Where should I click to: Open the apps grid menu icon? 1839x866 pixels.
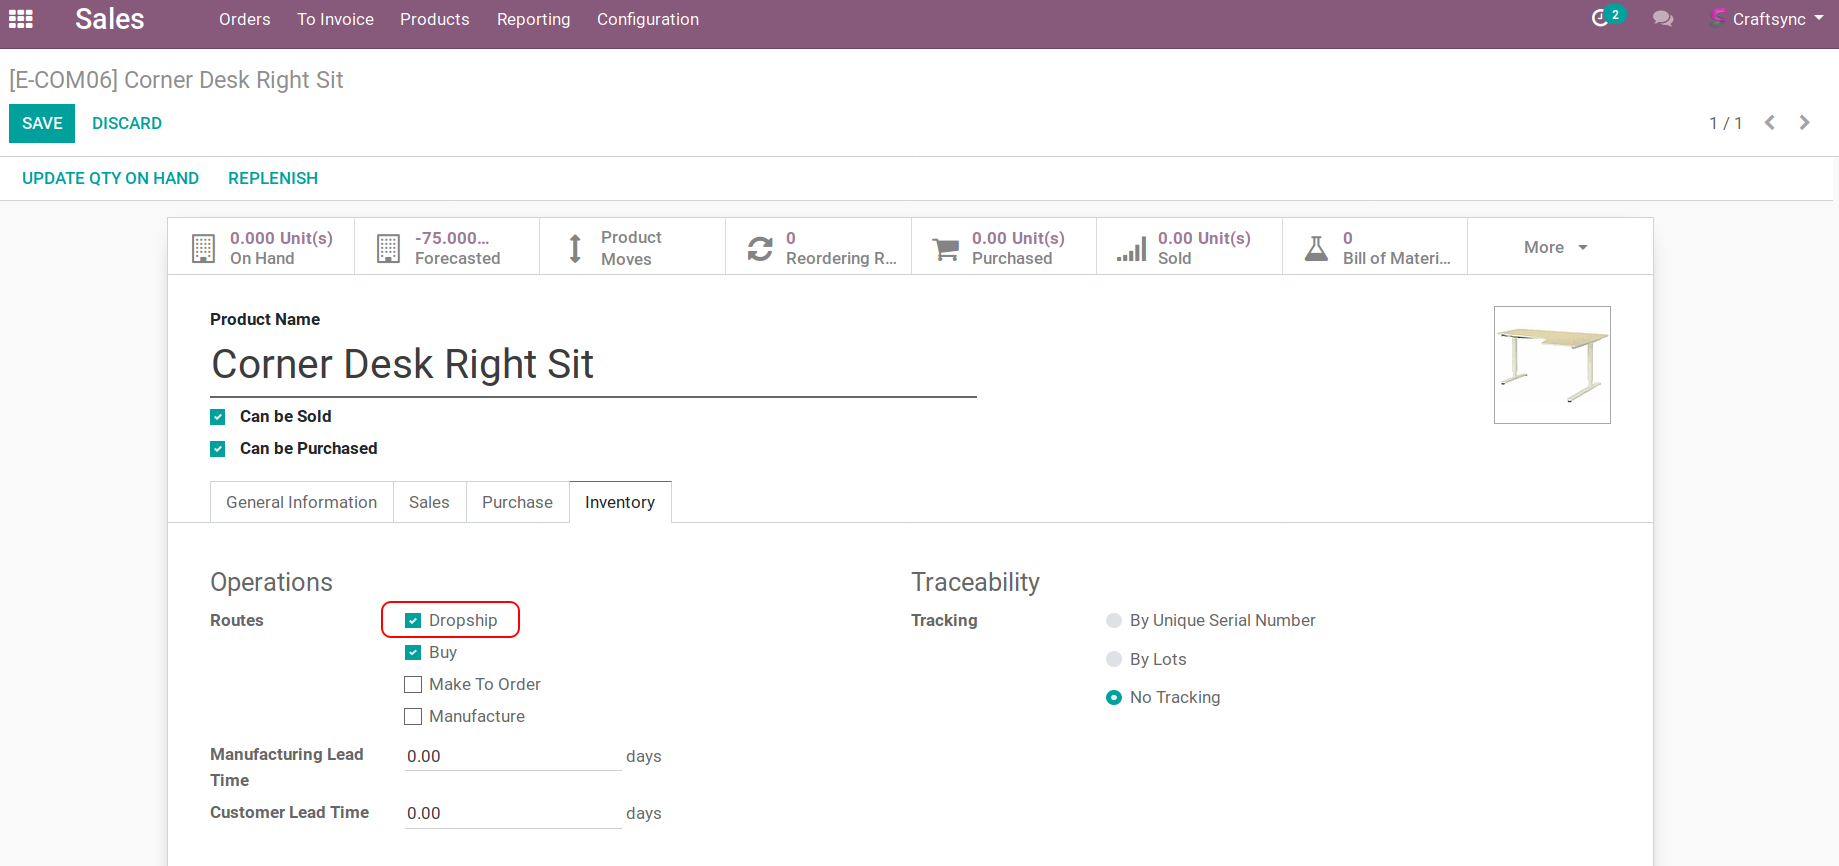(21, 19)
